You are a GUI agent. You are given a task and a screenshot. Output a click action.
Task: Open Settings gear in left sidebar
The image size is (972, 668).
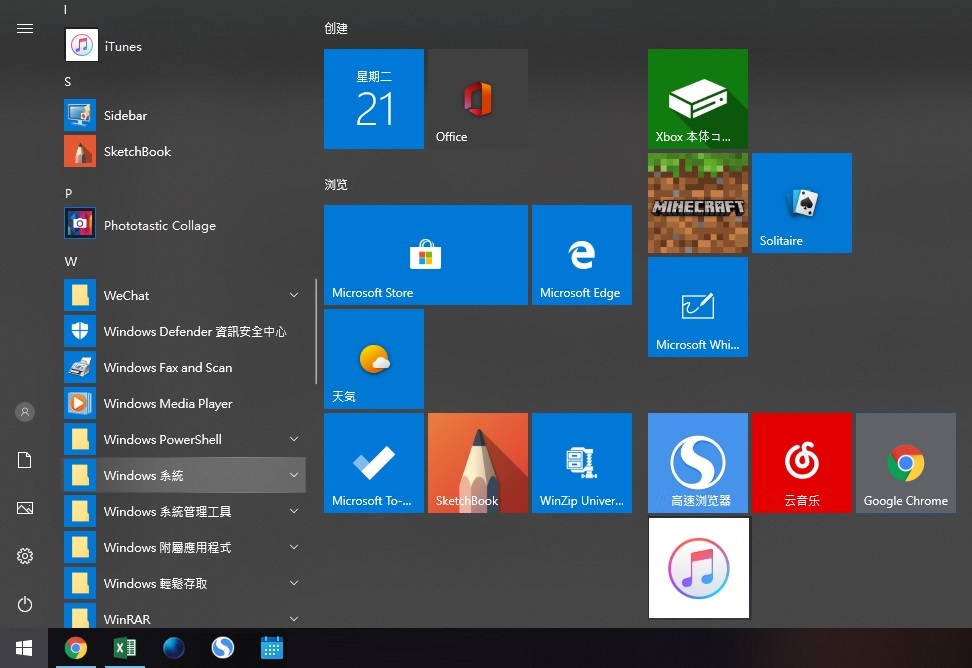click(x=25, y=556)
